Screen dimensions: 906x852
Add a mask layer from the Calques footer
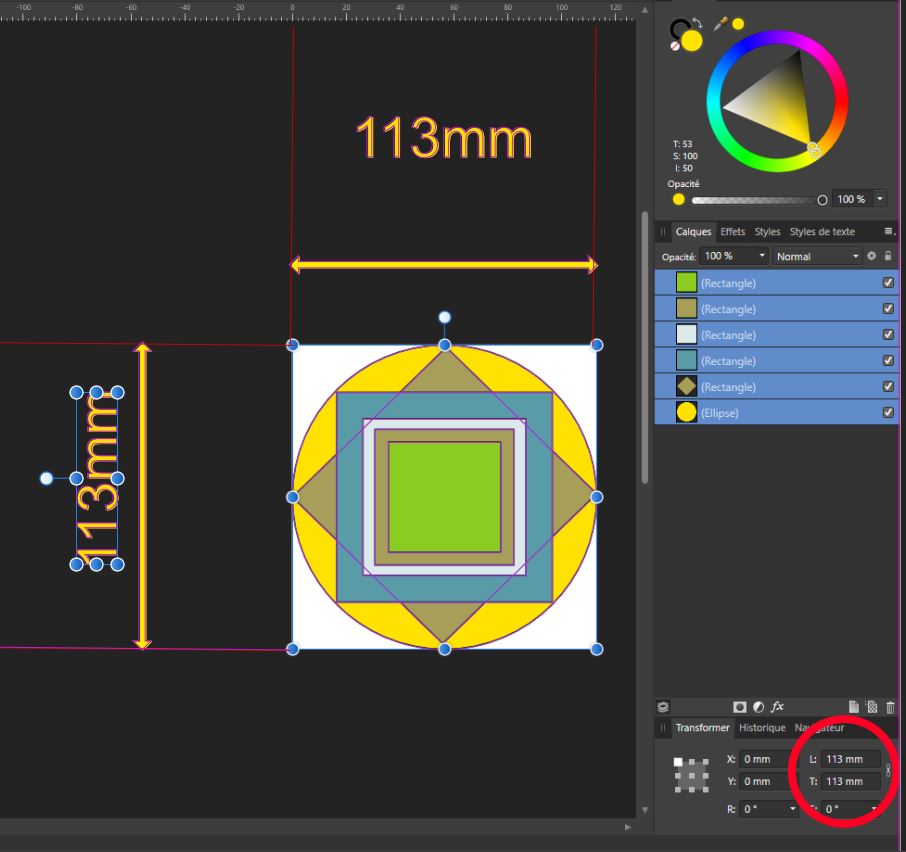(x=740, y=707)
